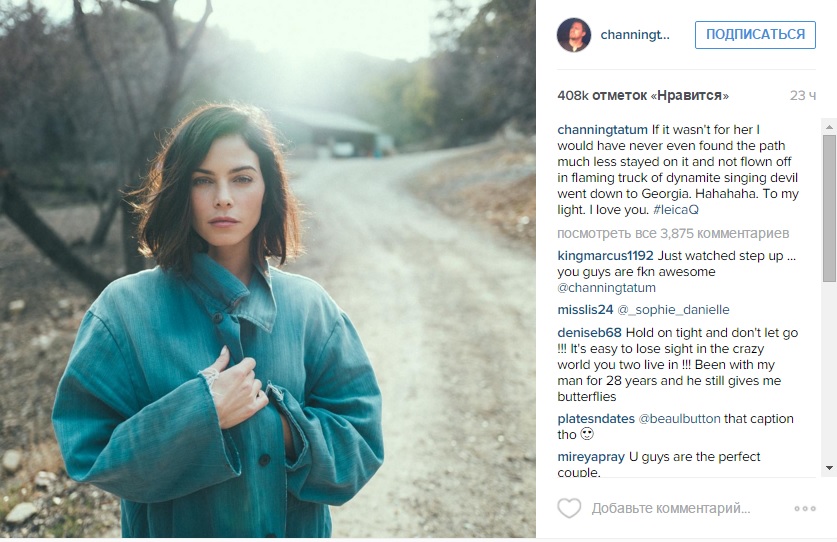Click the 408k likes count
This screenshot has width=837, height=542.
click(643, 96)
